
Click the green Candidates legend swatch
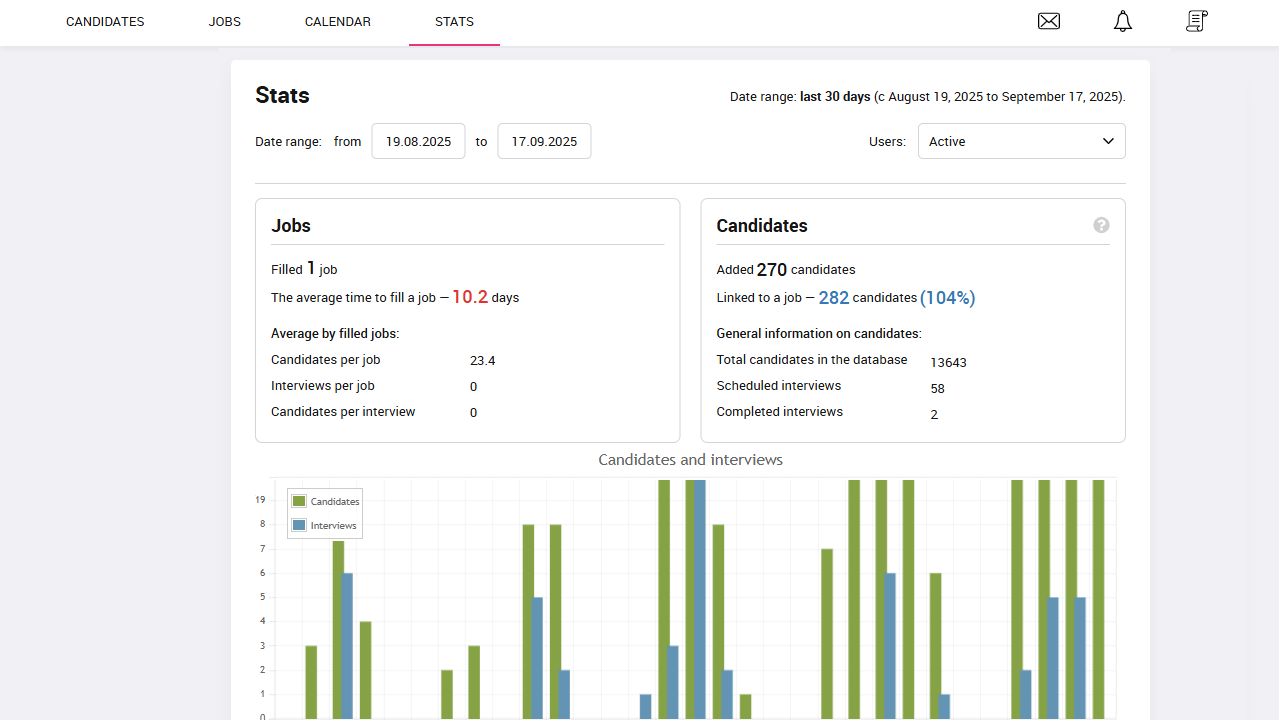(298, 500)
